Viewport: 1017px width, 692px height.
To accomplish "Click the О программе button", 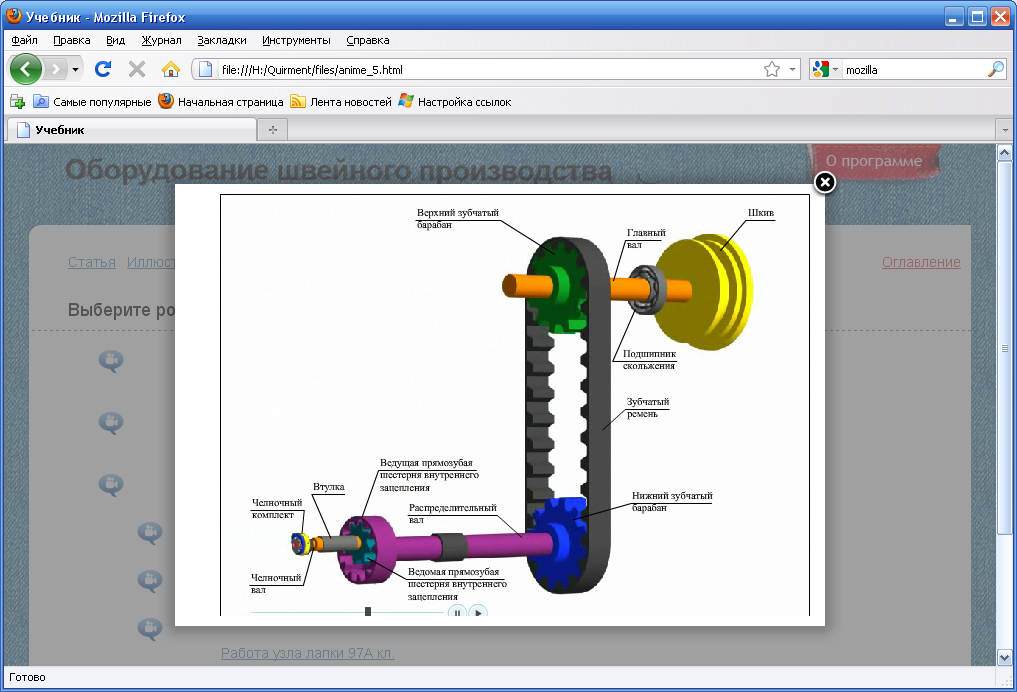I will [874, 161].
